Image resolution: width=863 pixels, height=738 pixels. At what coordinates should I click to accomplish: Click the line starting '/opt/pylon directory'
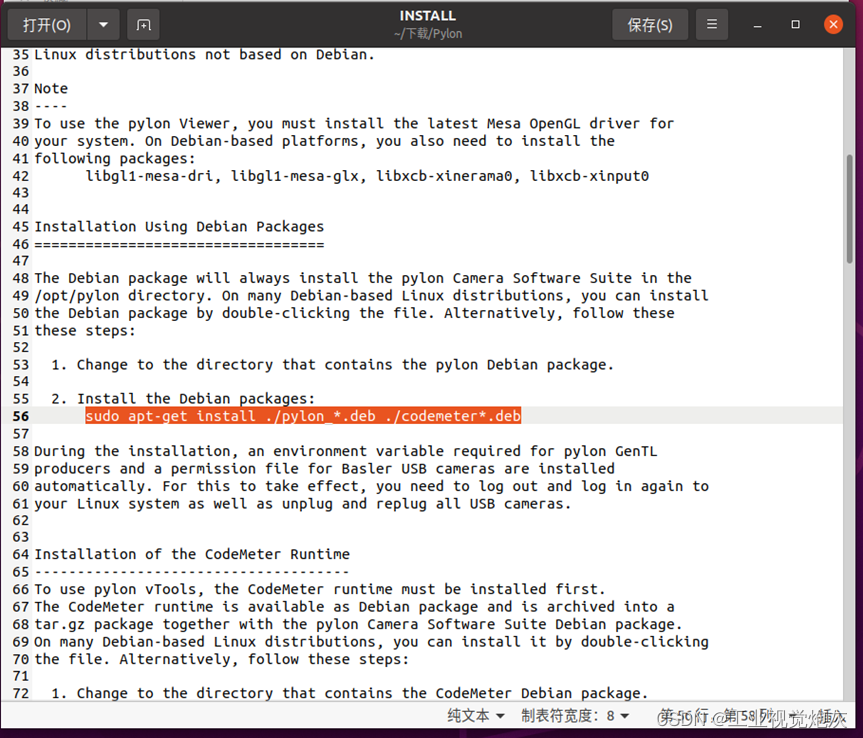(372, 296)
